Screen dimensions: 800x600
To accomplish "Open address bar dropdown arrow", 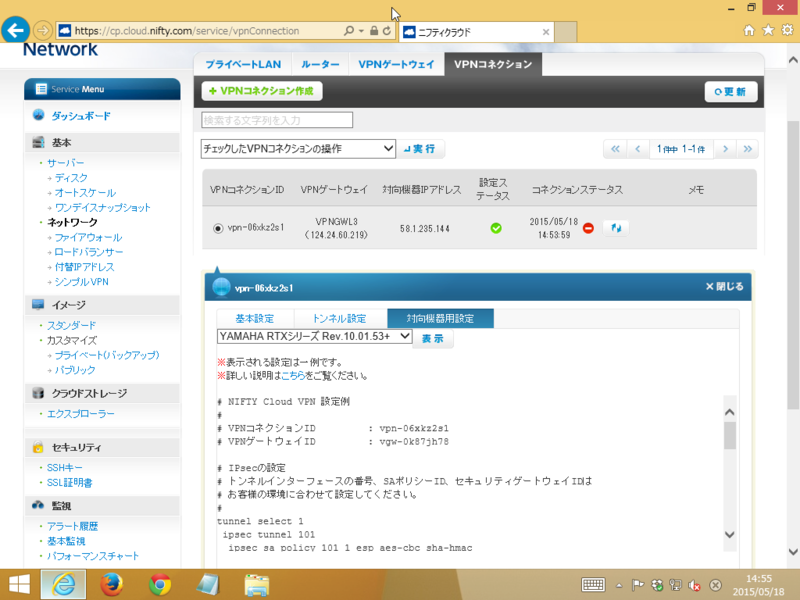I will (361, 31).
